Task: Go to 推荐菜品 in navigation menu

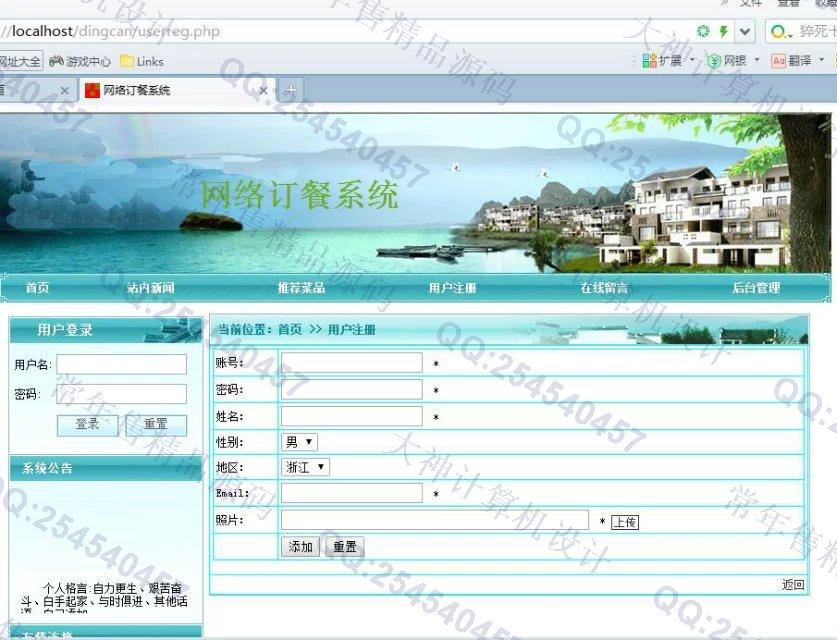Action: coord(301,288)
